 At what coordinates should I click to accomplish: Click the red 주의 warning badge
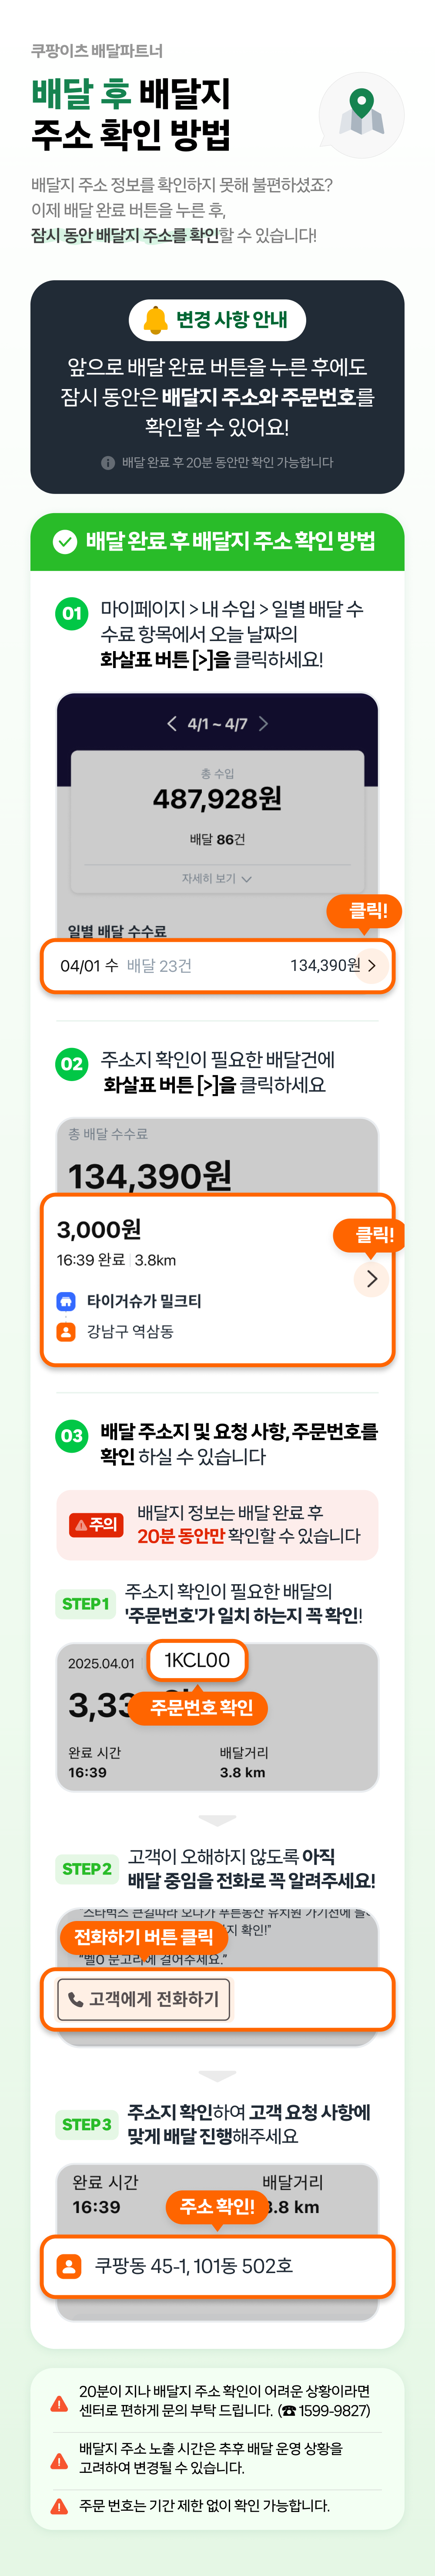tap(96, 1525)
